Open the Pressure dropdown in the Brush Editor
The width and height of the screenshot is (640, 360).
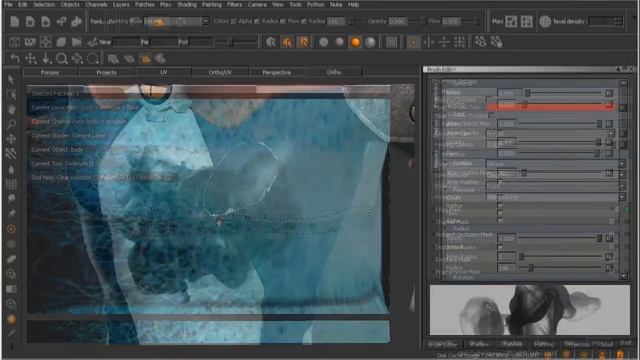pos(556,186)
